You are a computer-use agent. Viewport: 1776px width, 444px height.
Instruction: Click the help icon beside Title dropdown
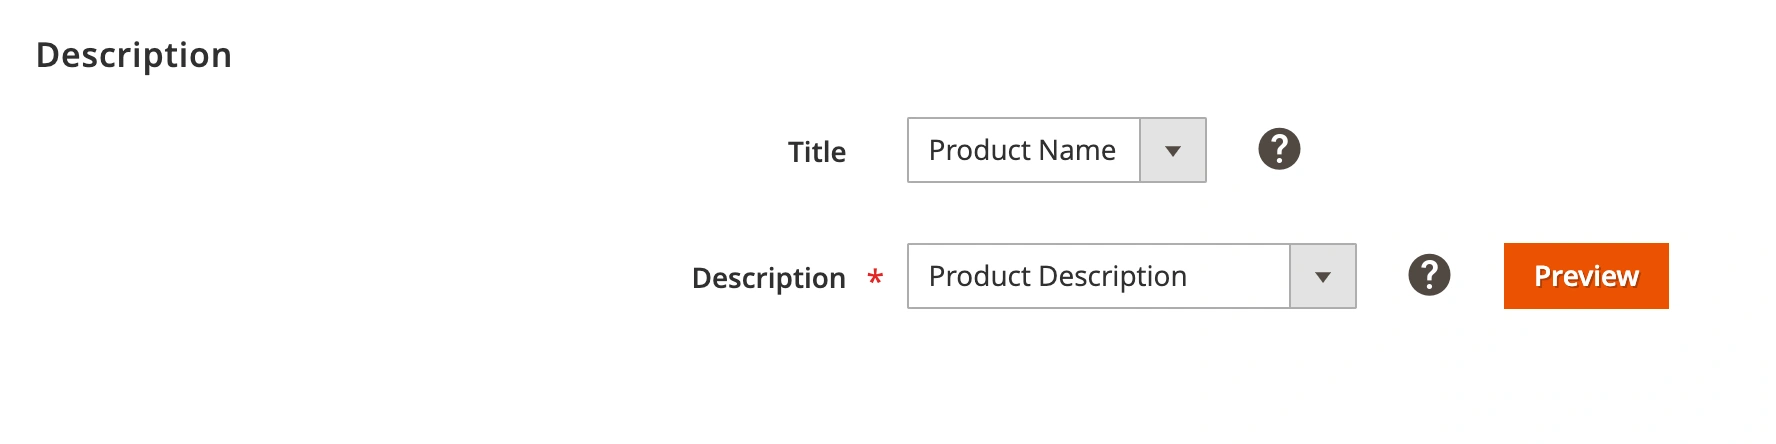[1279, 150]
